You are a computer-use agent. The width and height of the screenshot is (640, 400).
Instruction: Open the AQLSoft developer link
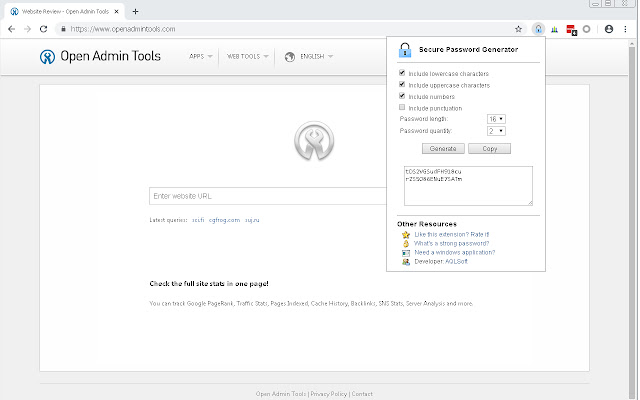(x=456, y=261)
